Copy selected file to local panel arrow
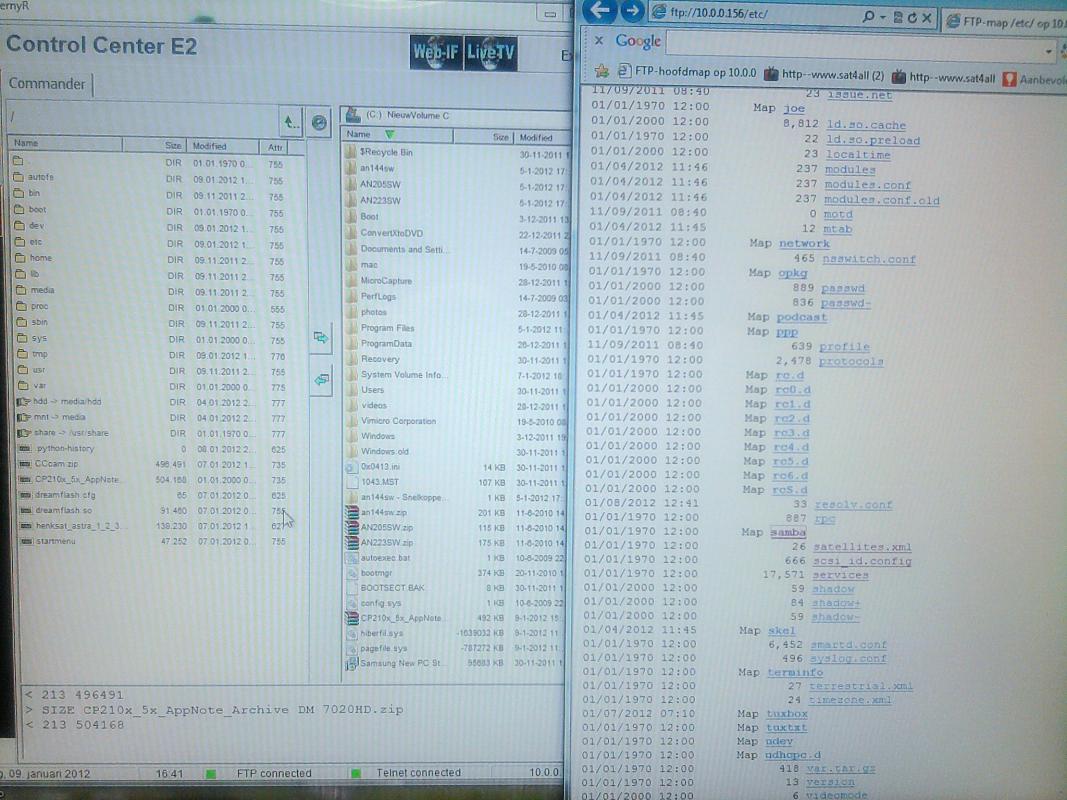The height and width of the screenshot is (800, 1067). [321, 337]
